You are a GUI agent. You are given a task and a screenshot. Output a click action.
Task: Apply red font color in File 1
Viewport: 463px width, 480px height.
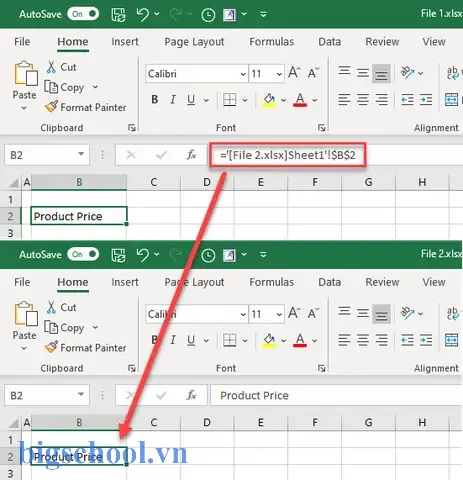point(300,100)
